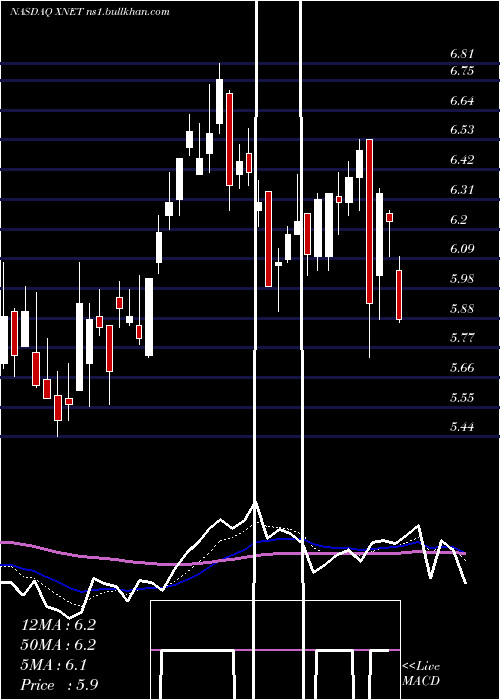Select the 6.2 price axis label
The image size is (500, 700).
458,220
